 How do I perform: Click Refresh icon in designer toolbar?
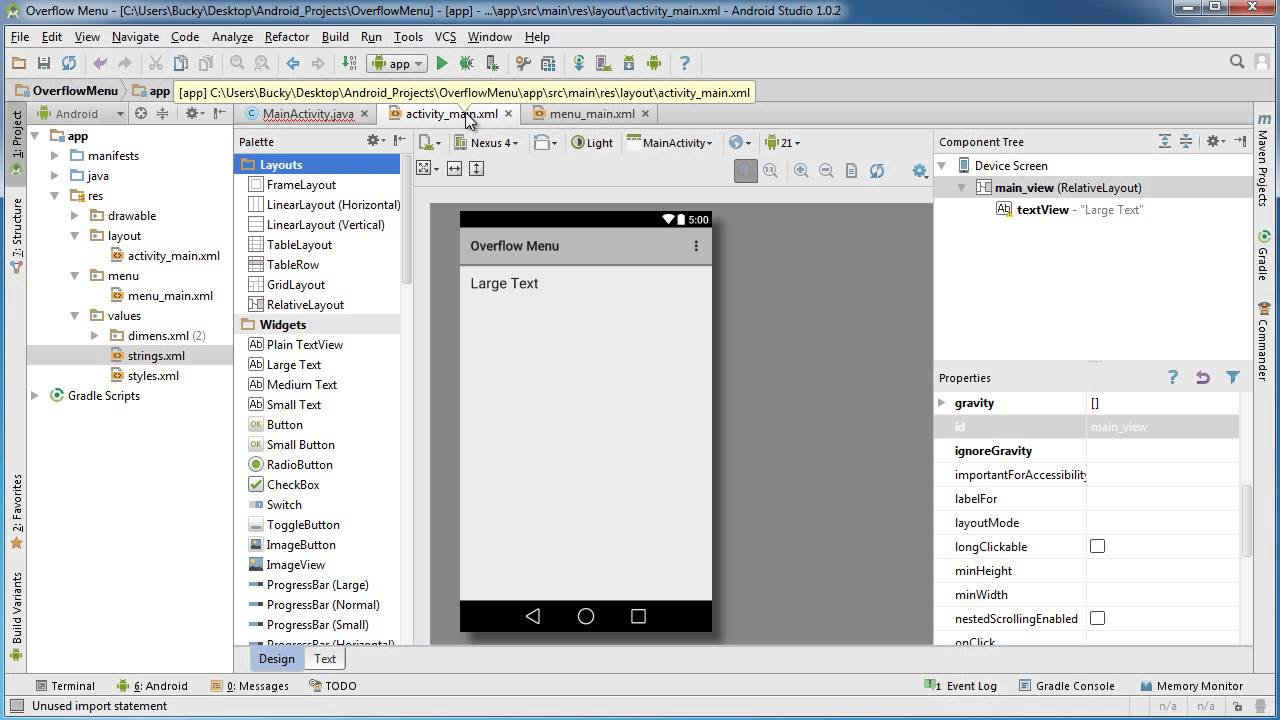point(877,171)
